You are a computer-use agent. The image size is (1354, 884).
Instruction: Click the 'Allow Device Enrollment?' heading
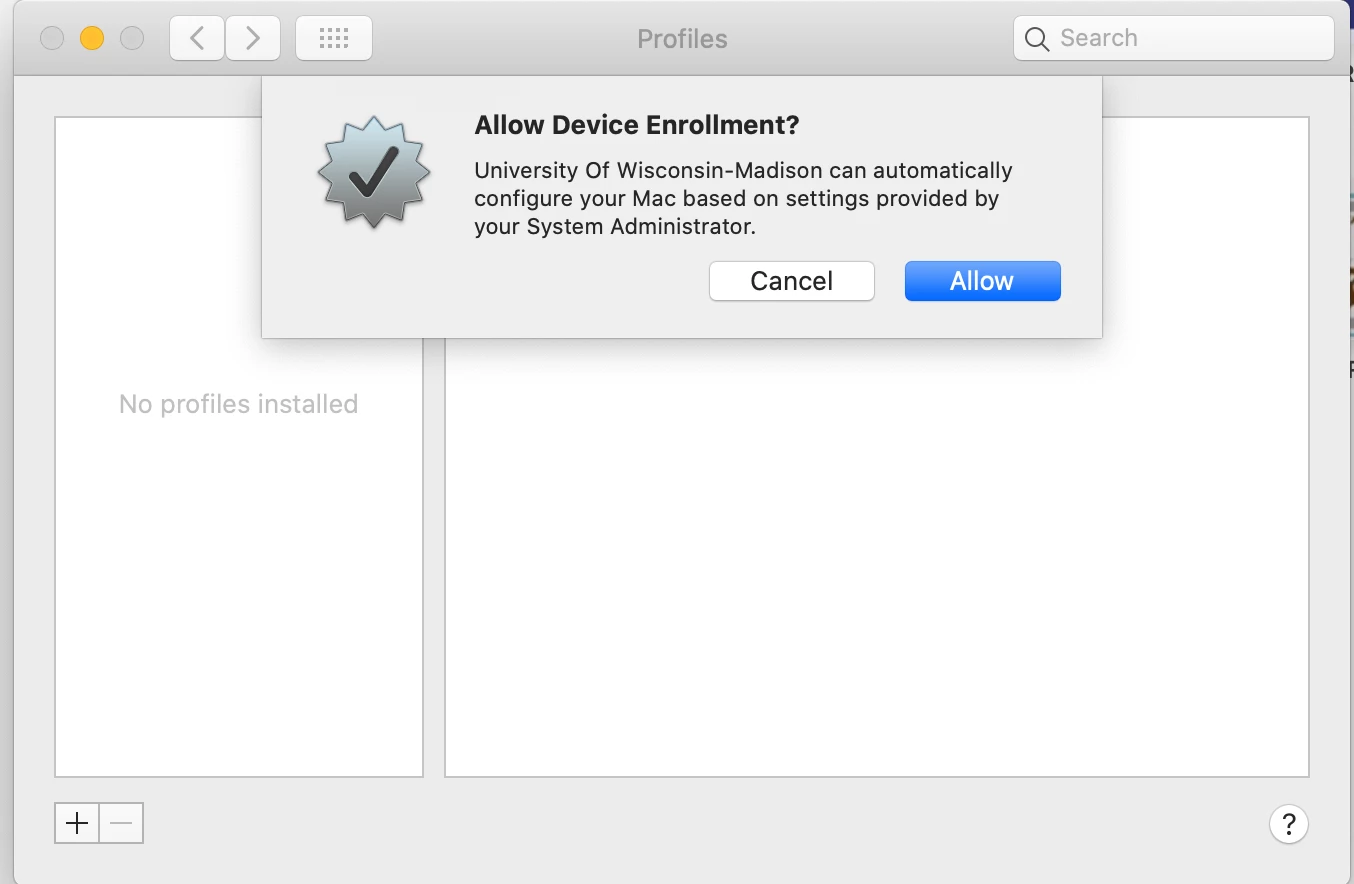pyautogui.click(x=637, y=125)
